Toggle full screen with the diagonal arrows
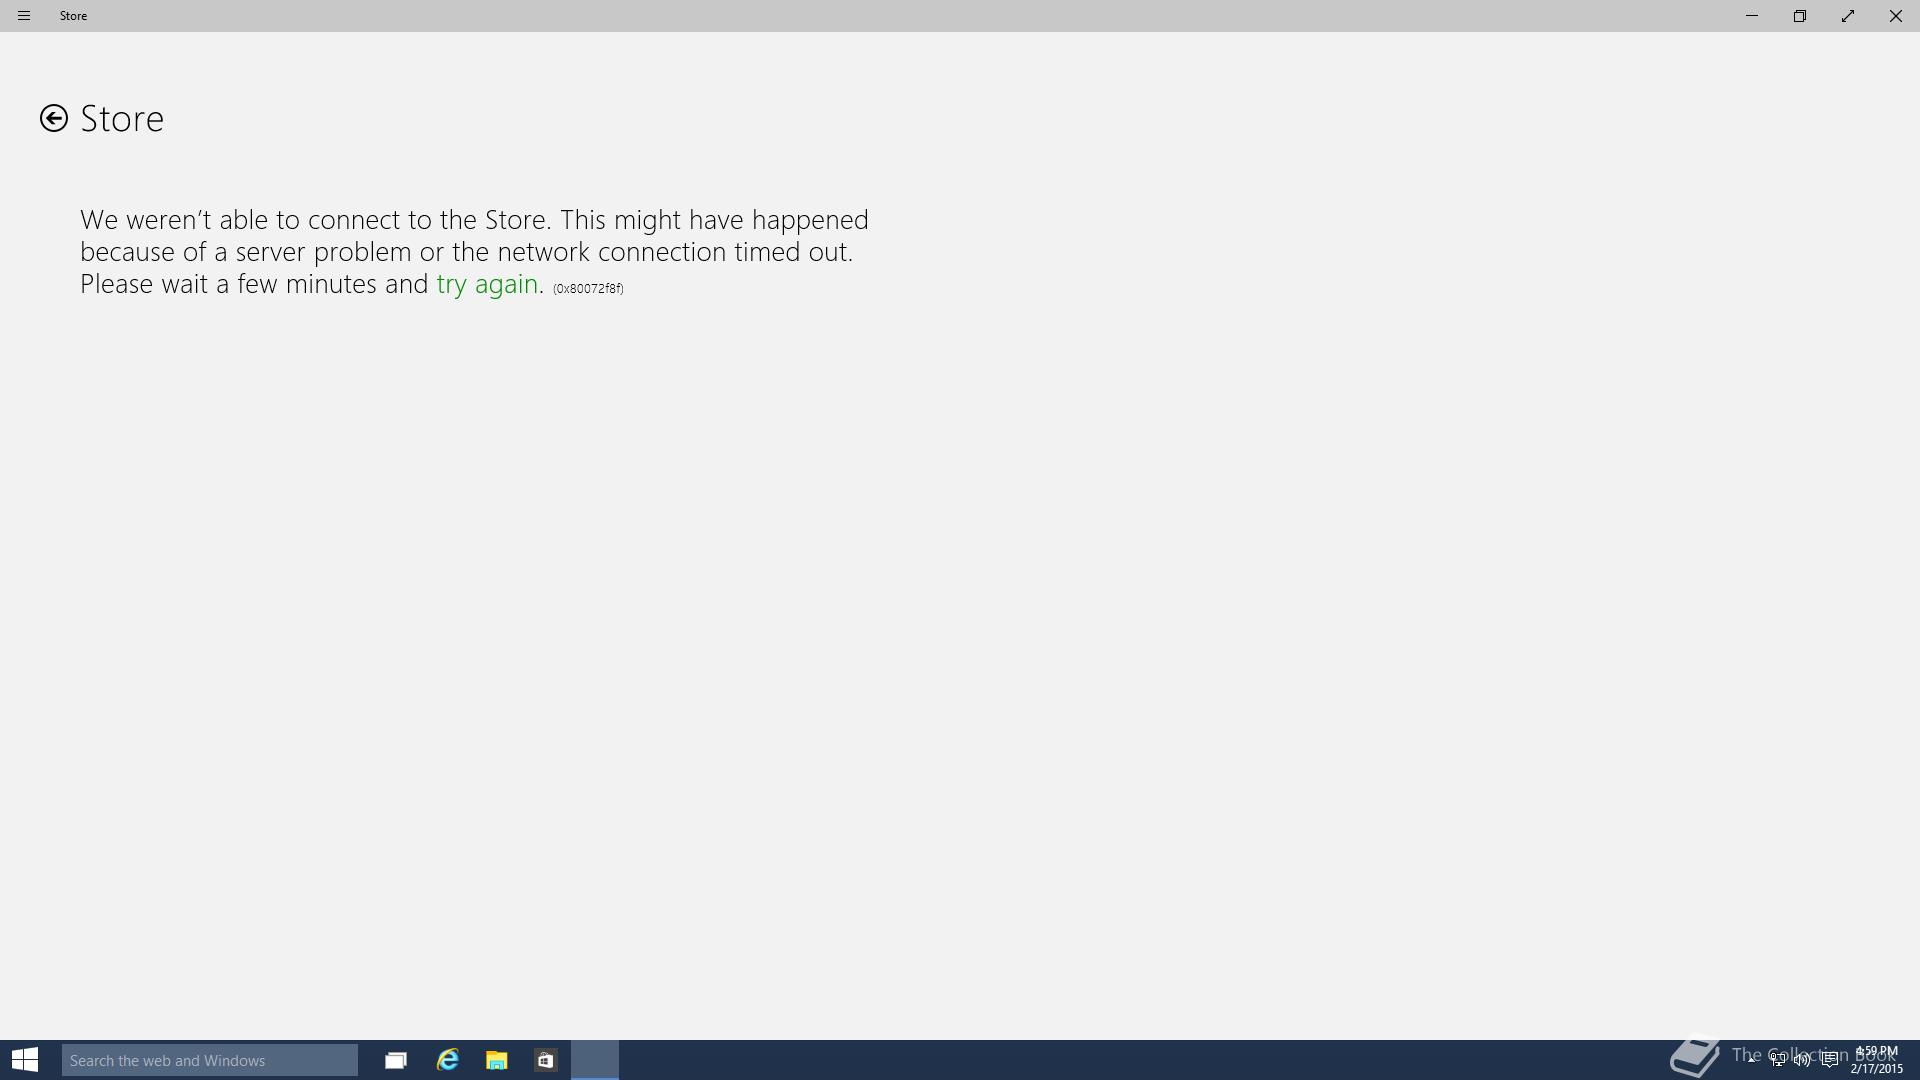This screenshot has height=1080, width=1920. [x=1848, y=16]
